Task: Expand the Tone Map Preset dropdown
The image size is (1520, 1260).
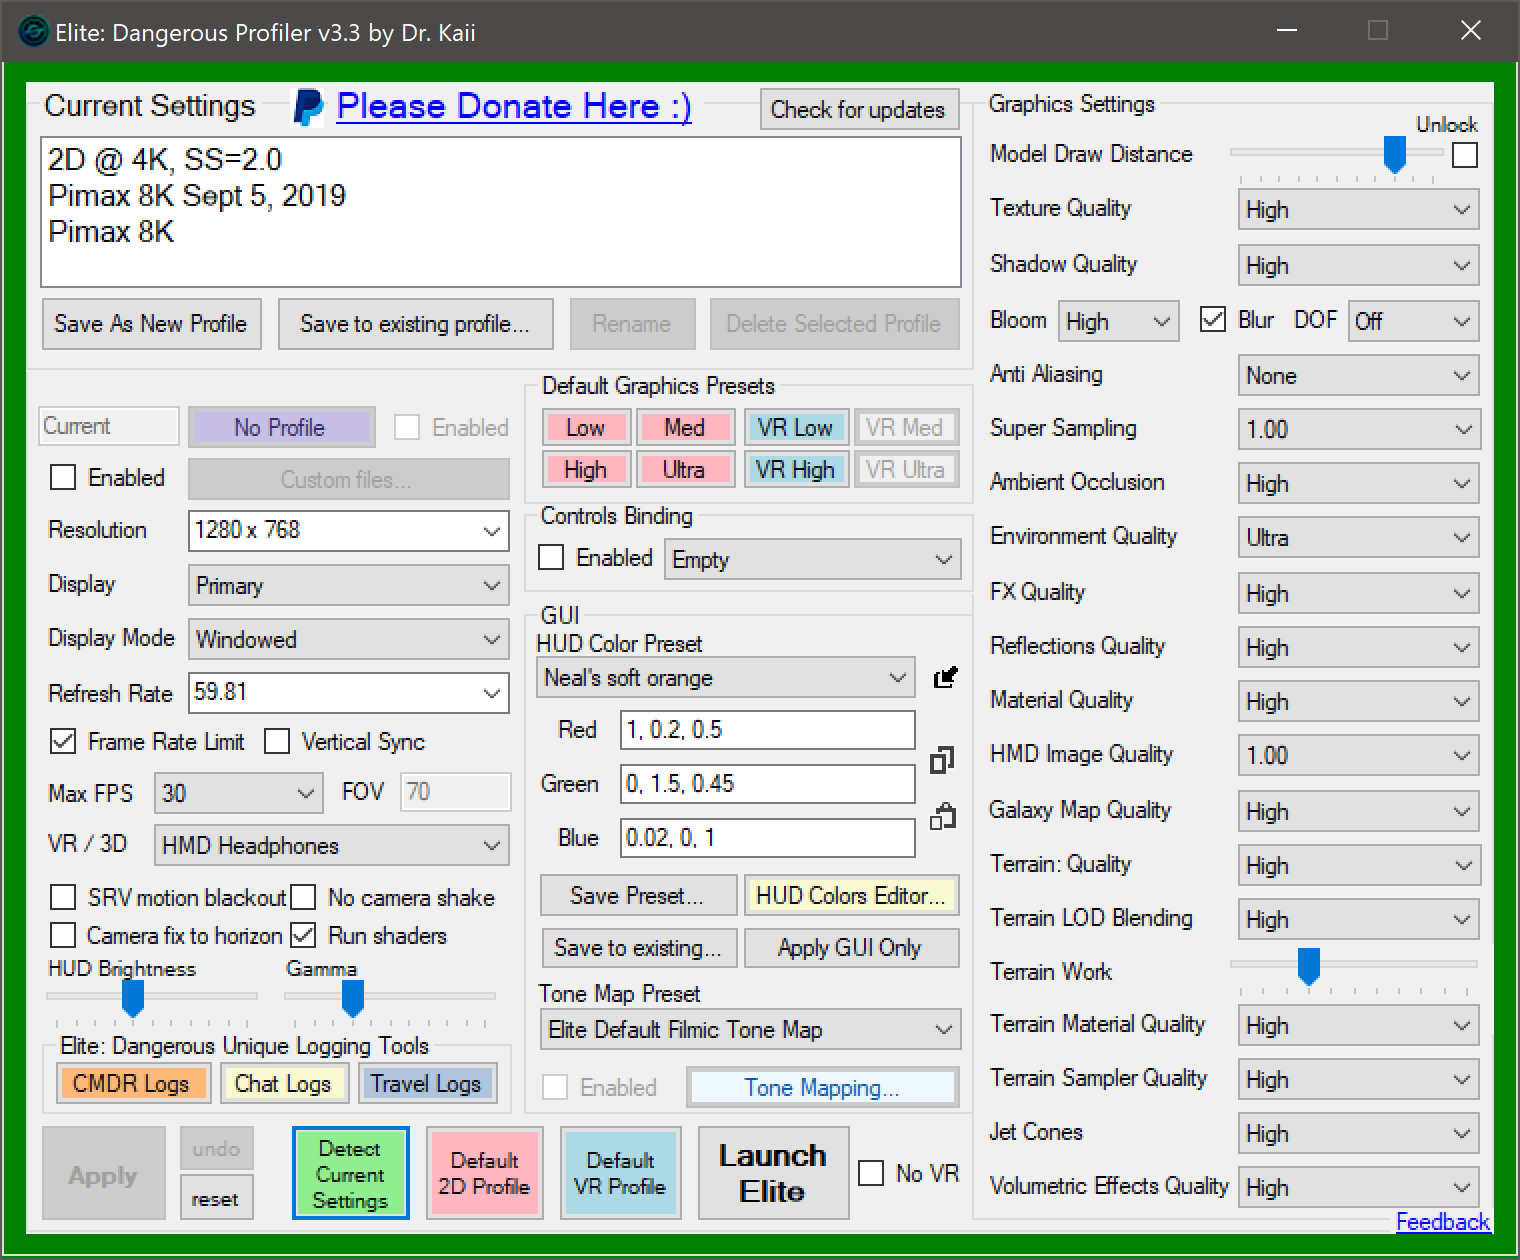Action: [x=750, y=1029]
